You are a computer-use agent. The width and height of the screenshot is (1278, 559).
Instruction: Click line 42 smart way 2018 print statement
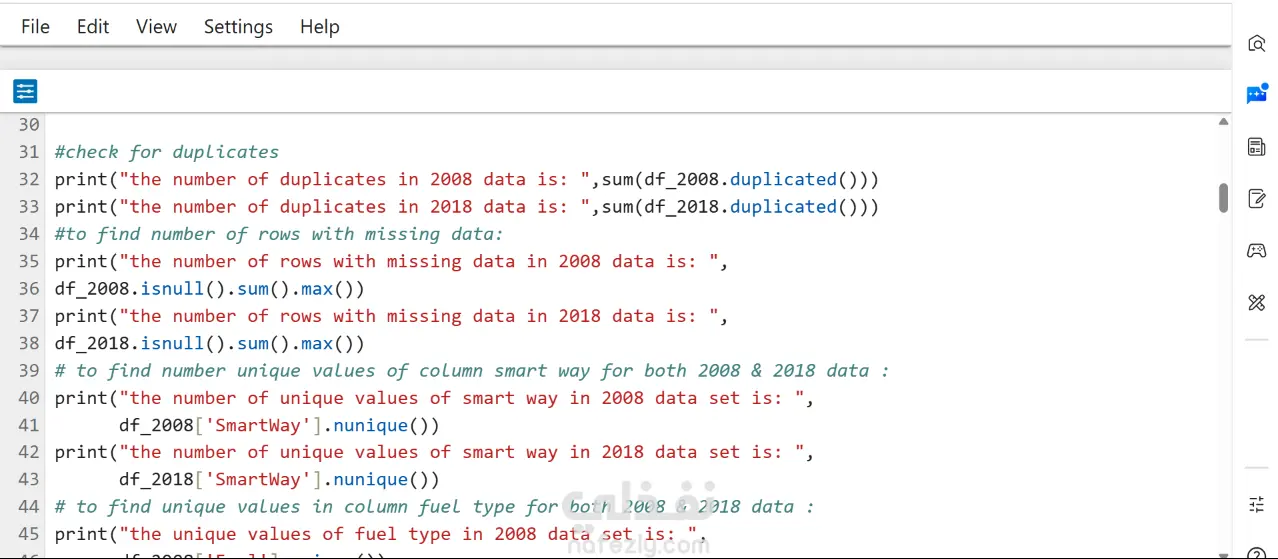pyautogui.click(x=435, y=452)
